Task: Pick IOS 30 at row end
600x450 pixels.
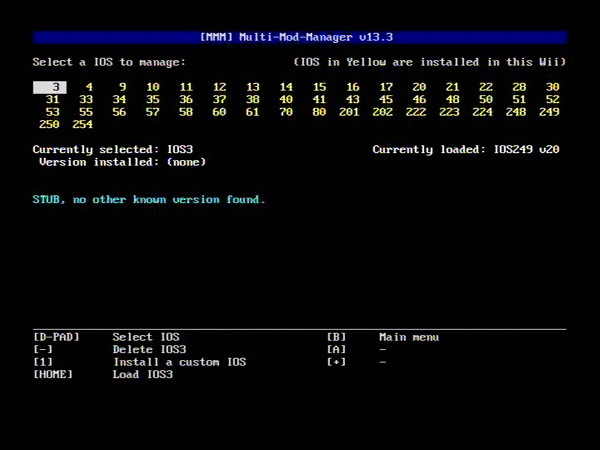Action: pyautogui.click(x=552, y=87)
